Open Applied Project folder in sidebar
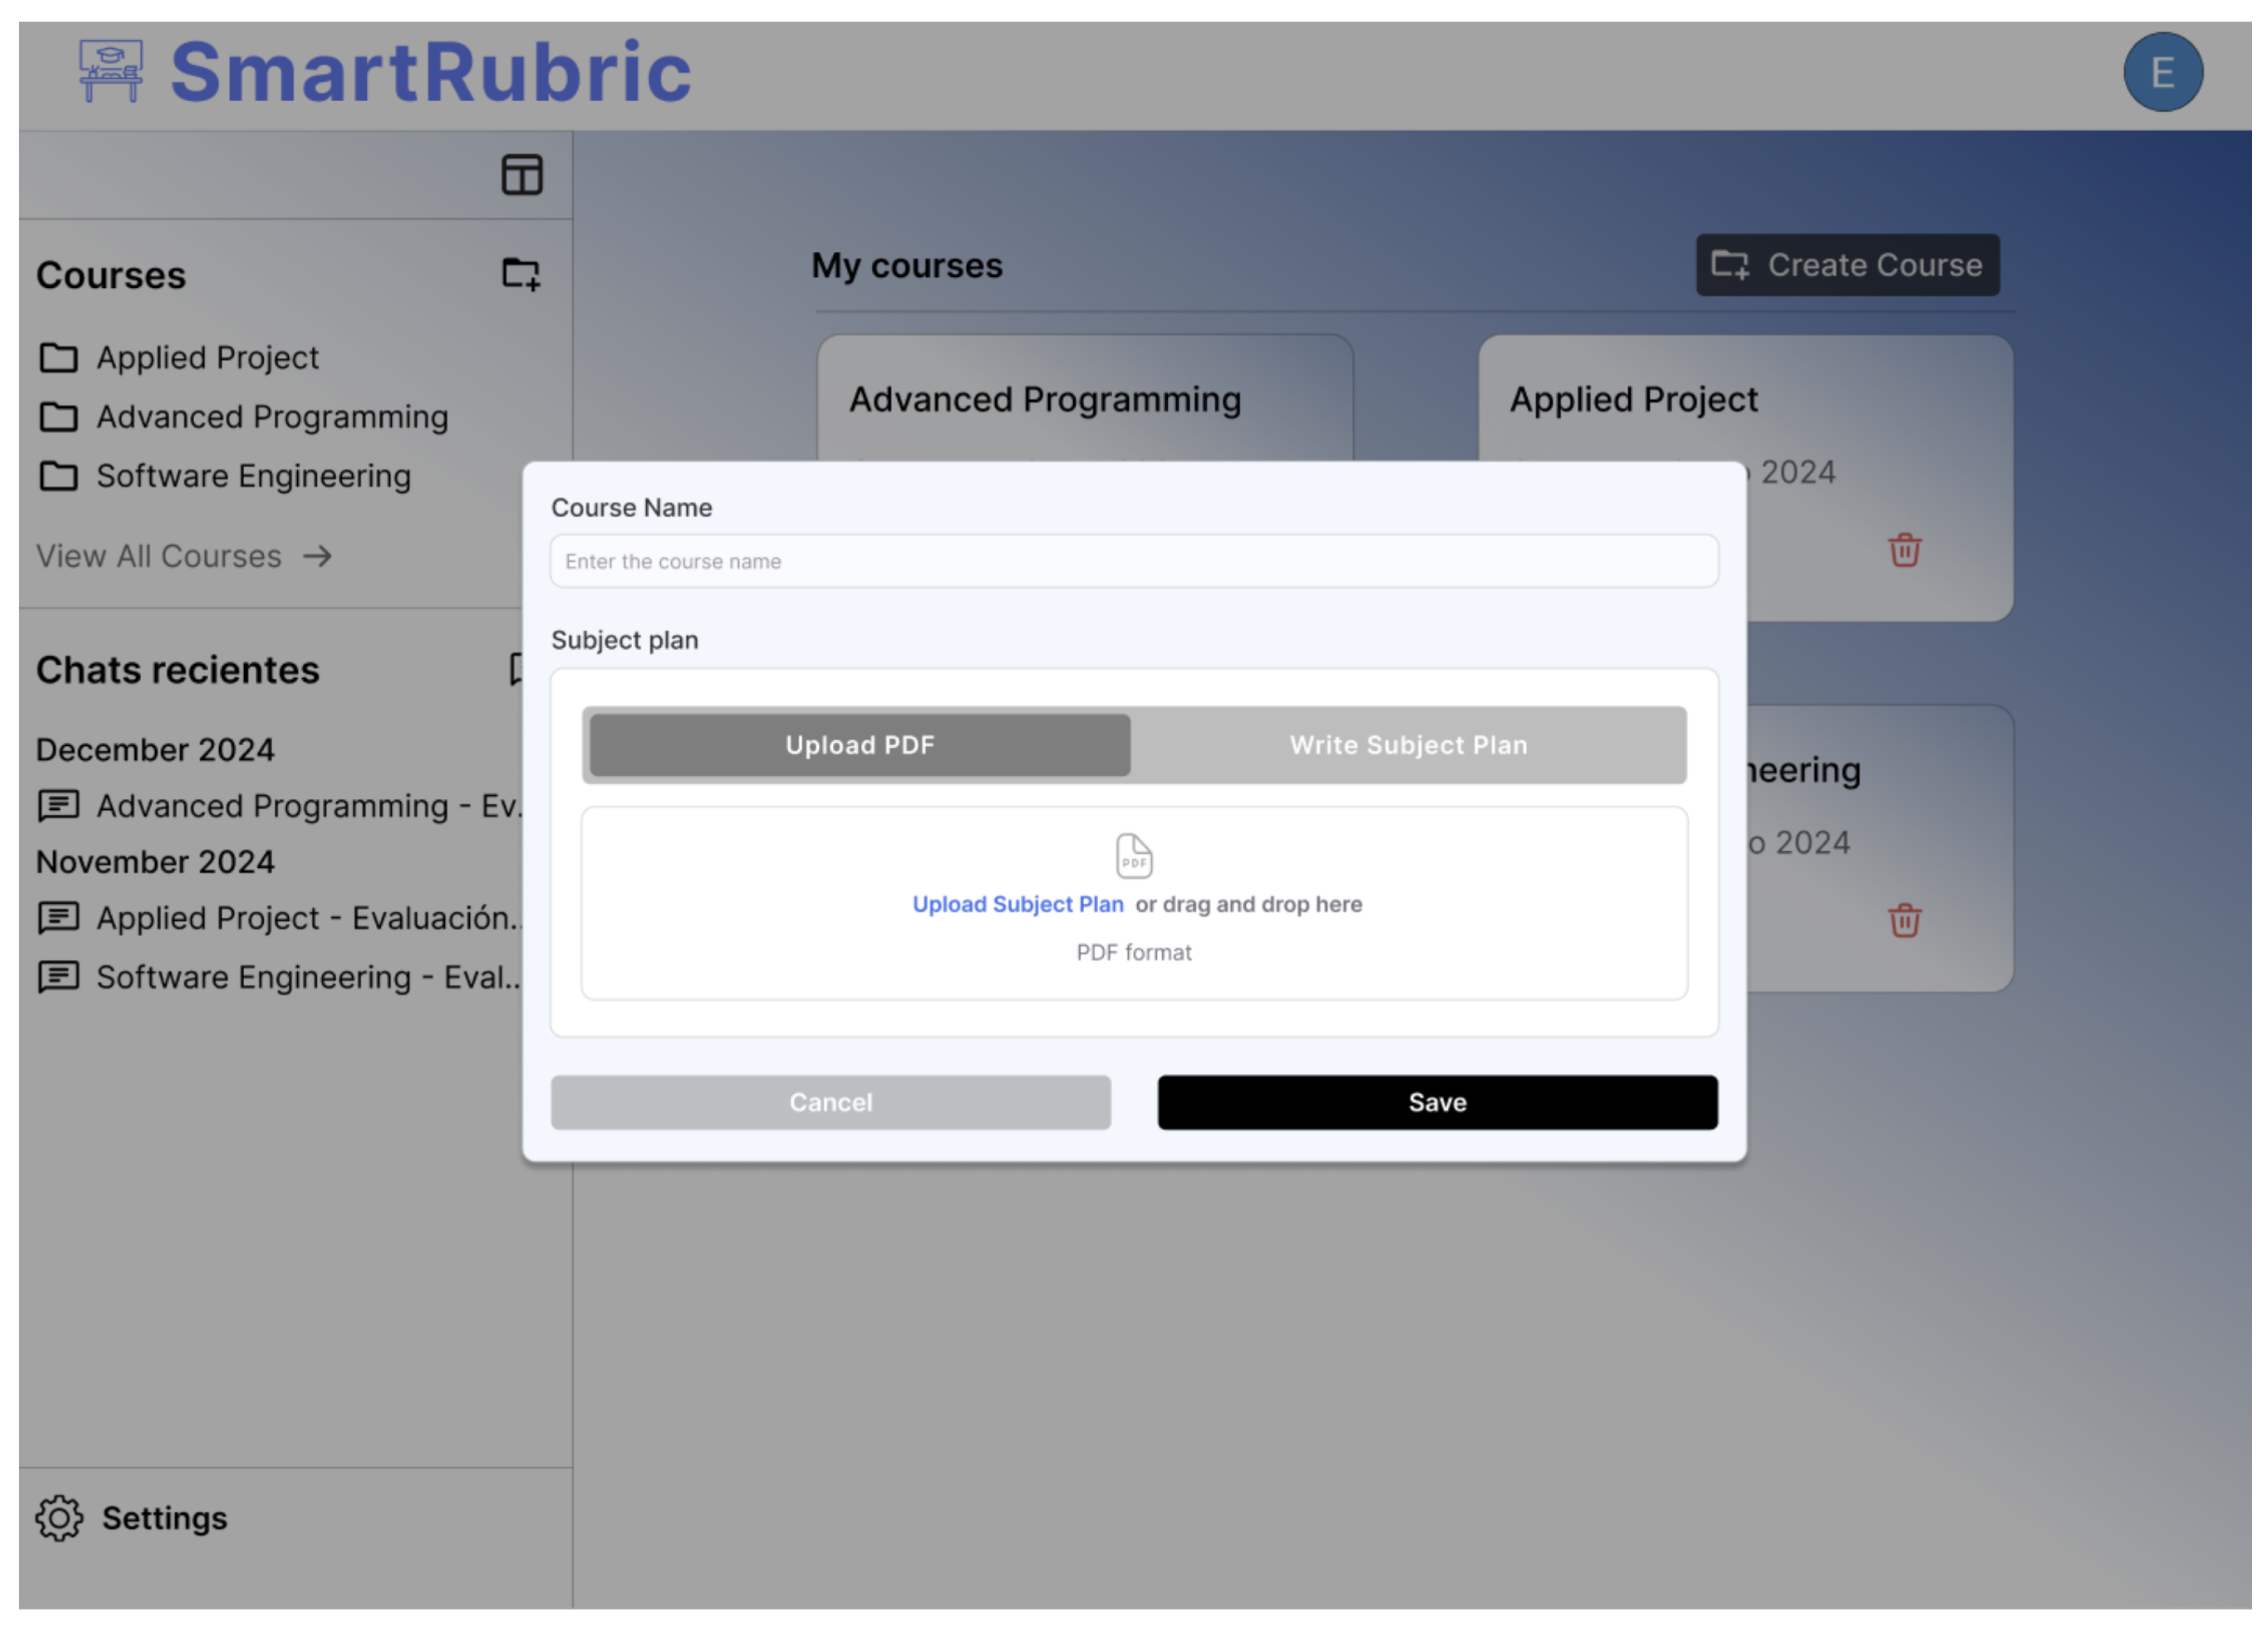 pyautogui.click(x=207, y=358)
